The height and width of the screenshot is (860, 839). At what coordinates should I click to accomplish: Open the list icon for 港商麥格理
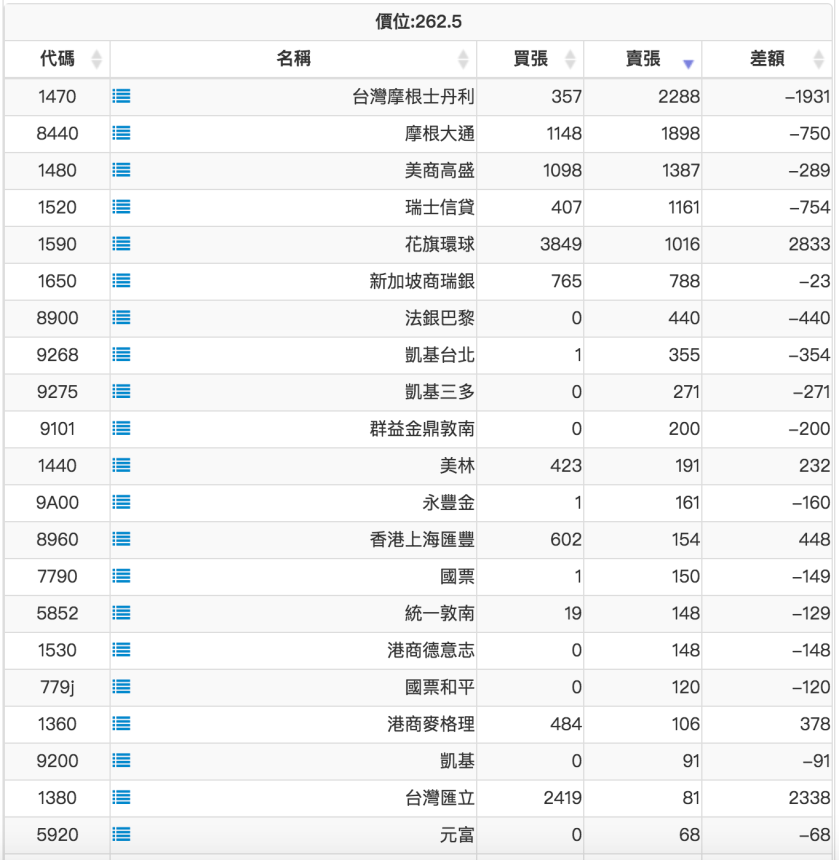coord(122,725)
